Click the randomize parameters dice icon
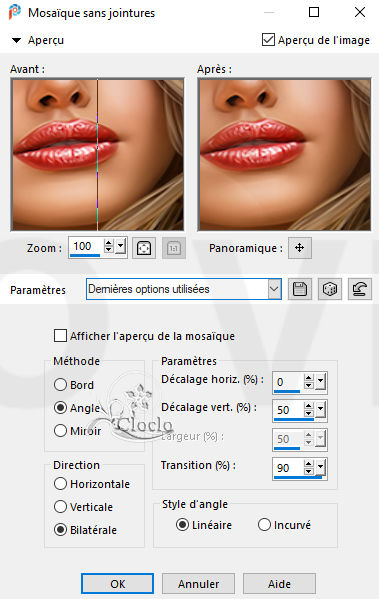 pyautogui.click(x=330, y=289)
